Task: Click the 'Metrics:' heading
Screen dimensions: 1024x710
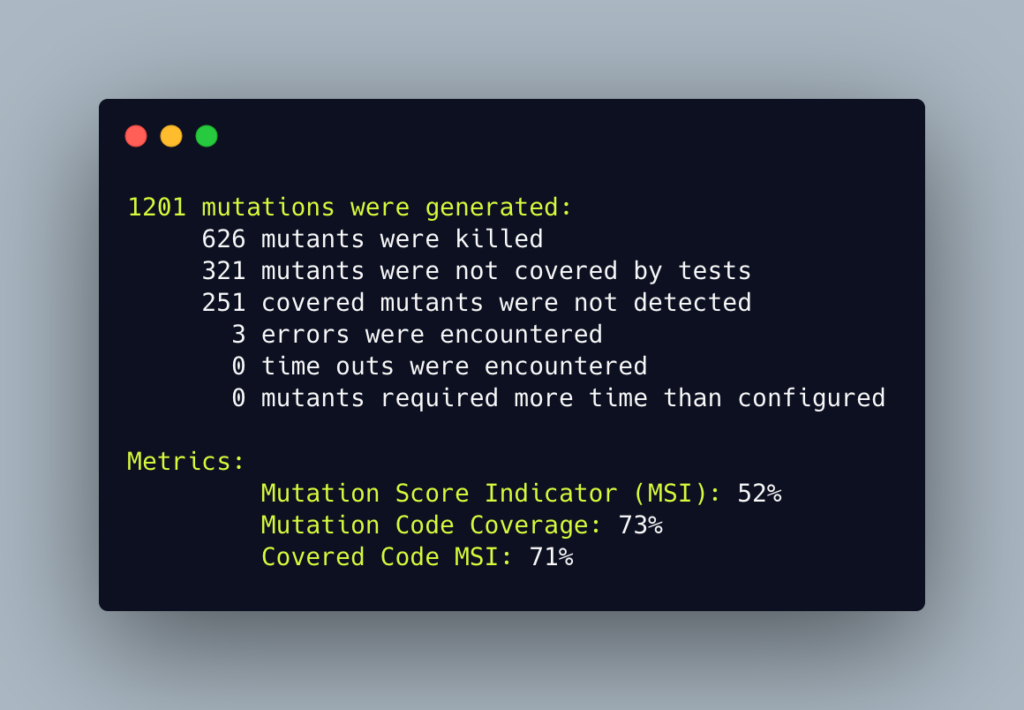Action: pos(185,462)
